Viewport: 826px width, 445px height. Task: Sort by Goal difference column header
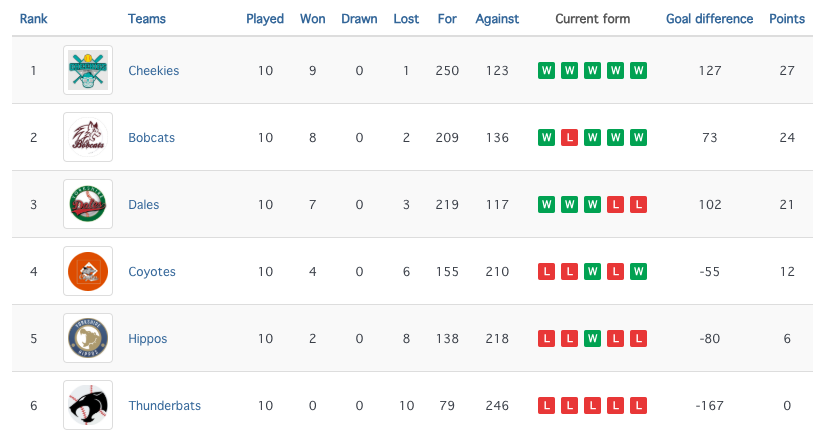(x=709, y=18)
